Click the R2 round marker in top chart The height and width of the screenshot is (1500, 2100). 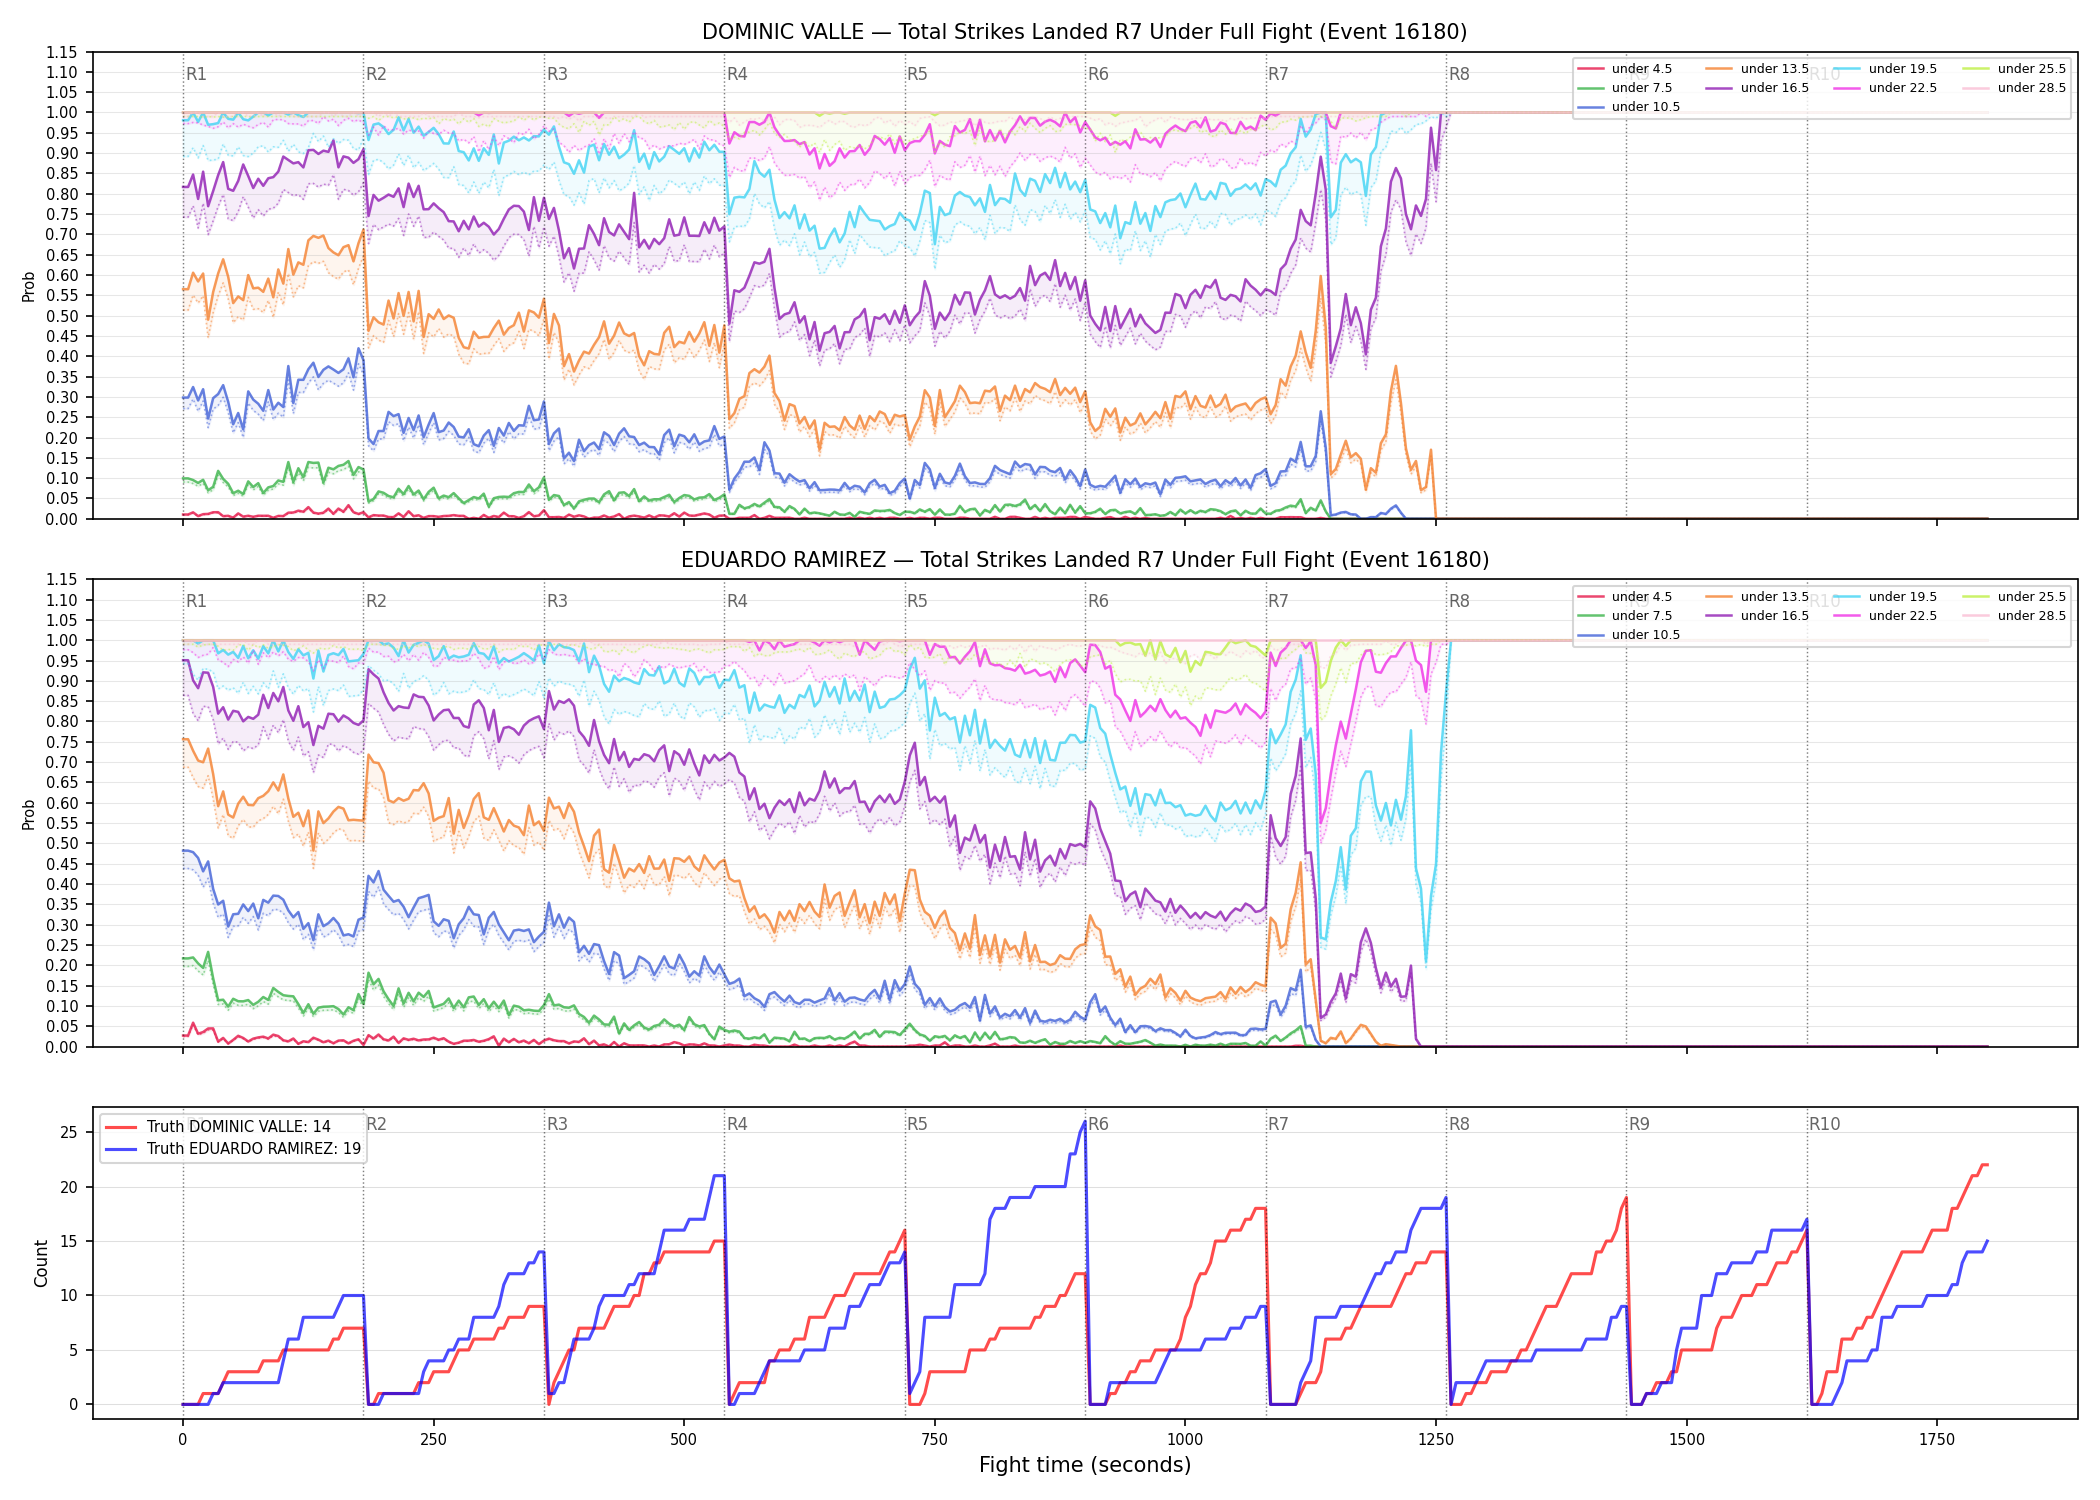pos(376,74)
